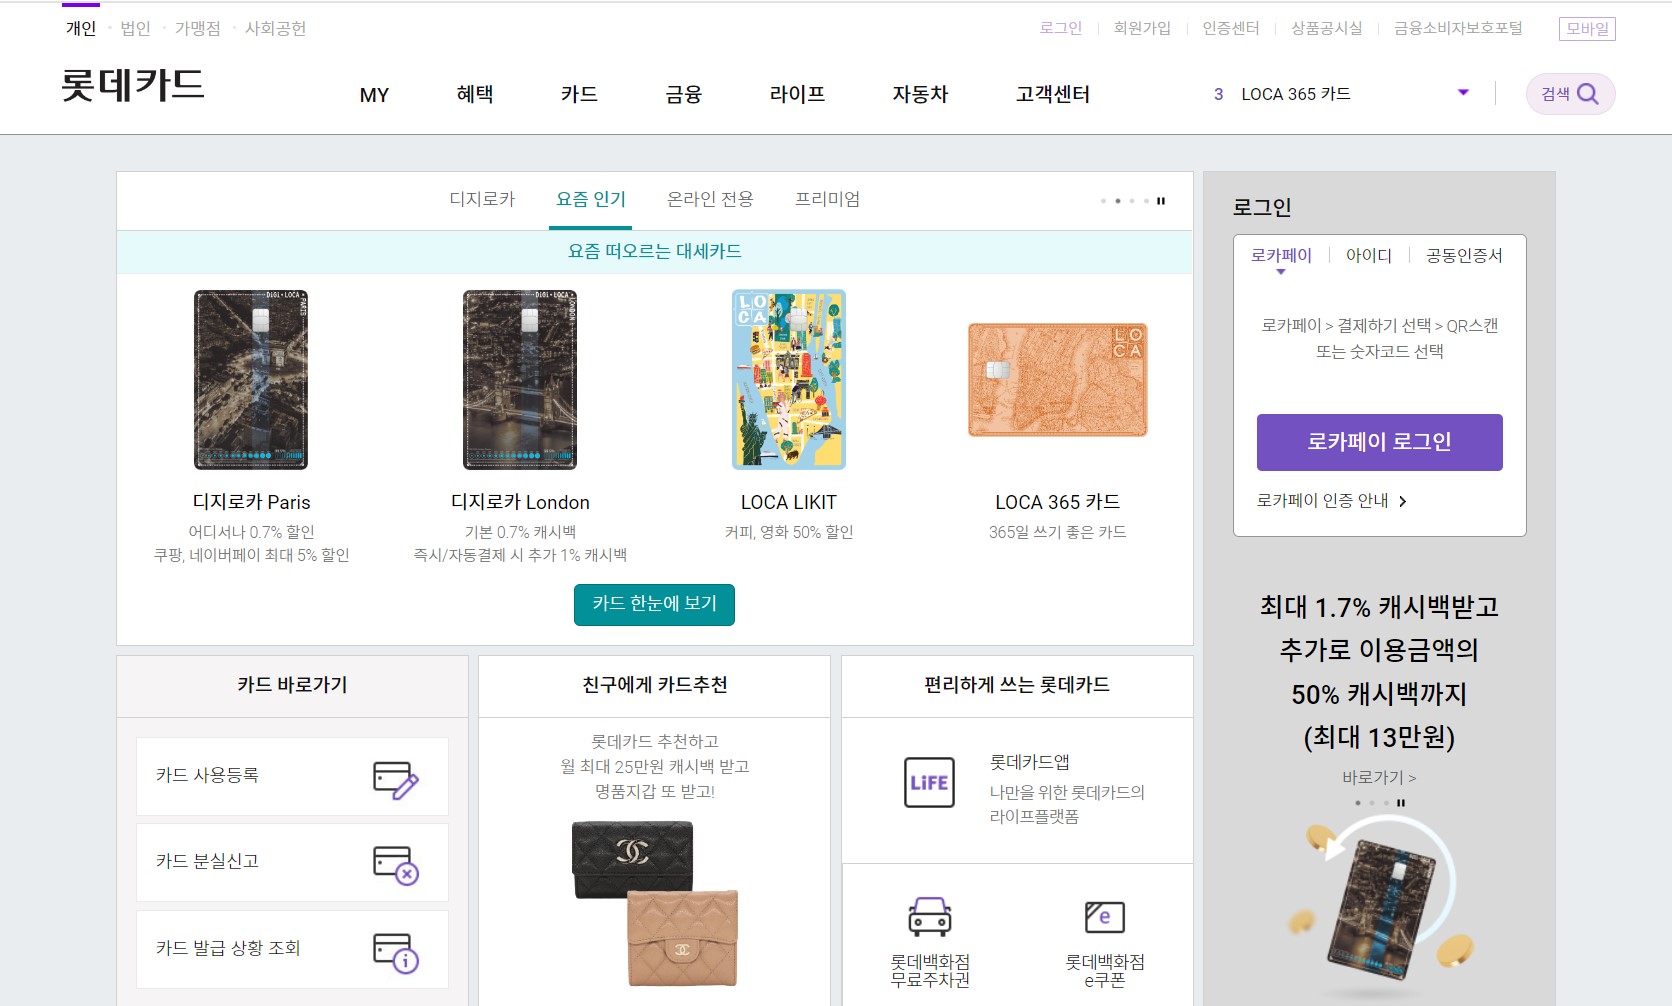Click the 디지로카 Paris card name

[251, 502]
